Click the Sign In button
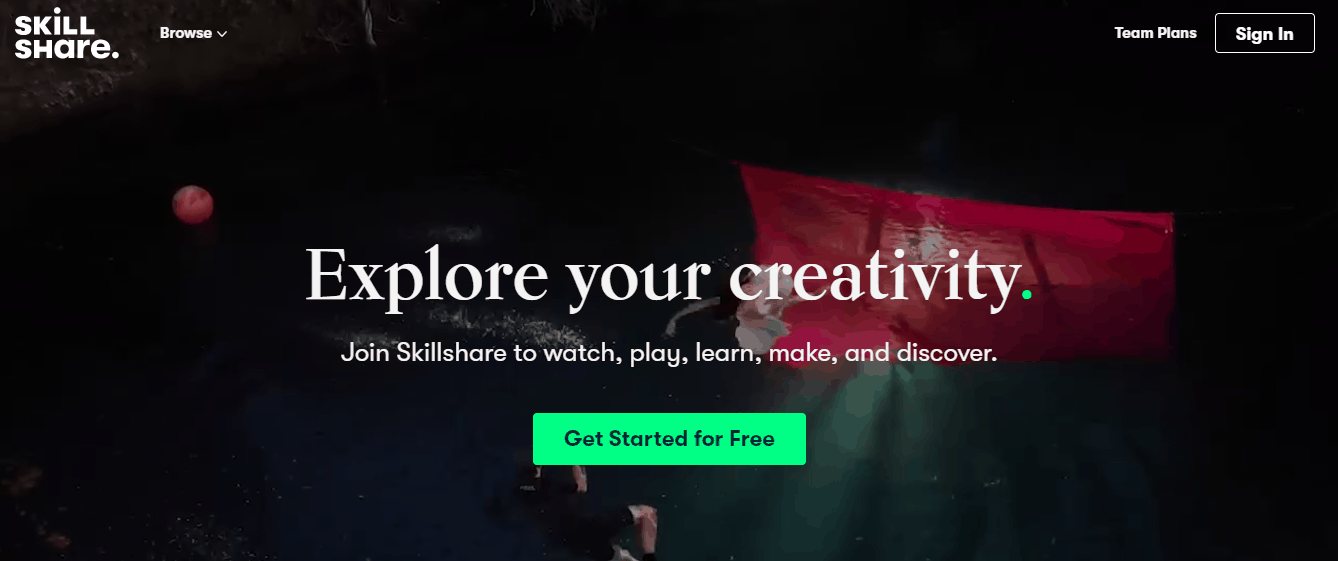The image size is (1338, 561). 1264,33
